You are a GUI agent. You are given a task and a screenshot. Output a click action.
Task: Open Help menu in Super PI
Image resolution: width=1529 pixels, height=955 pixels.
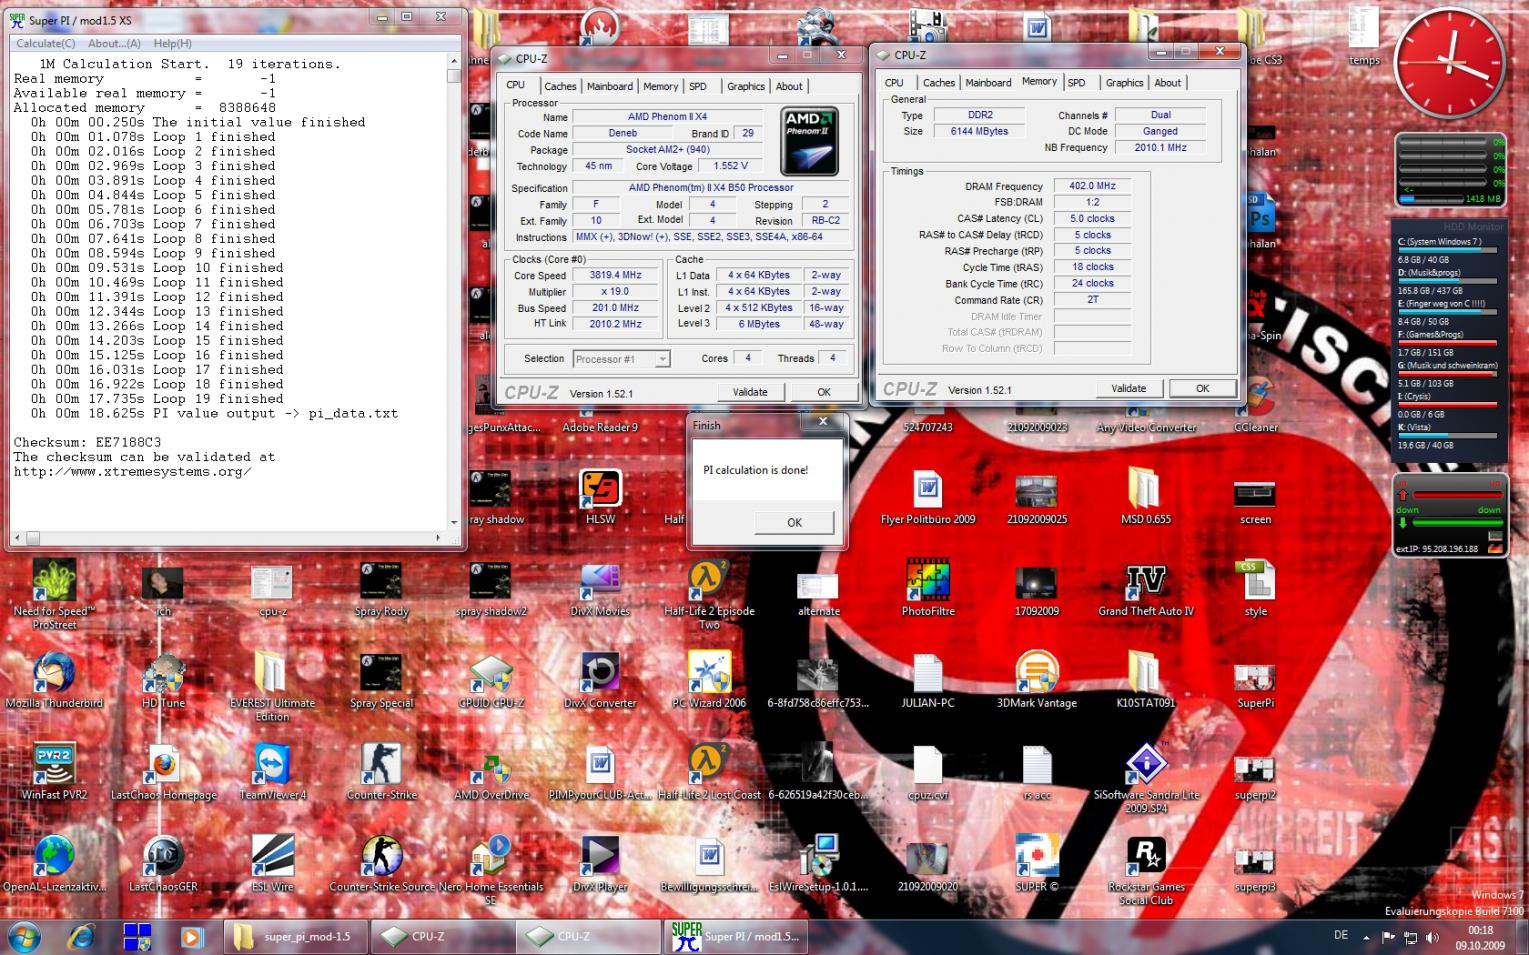172,43
